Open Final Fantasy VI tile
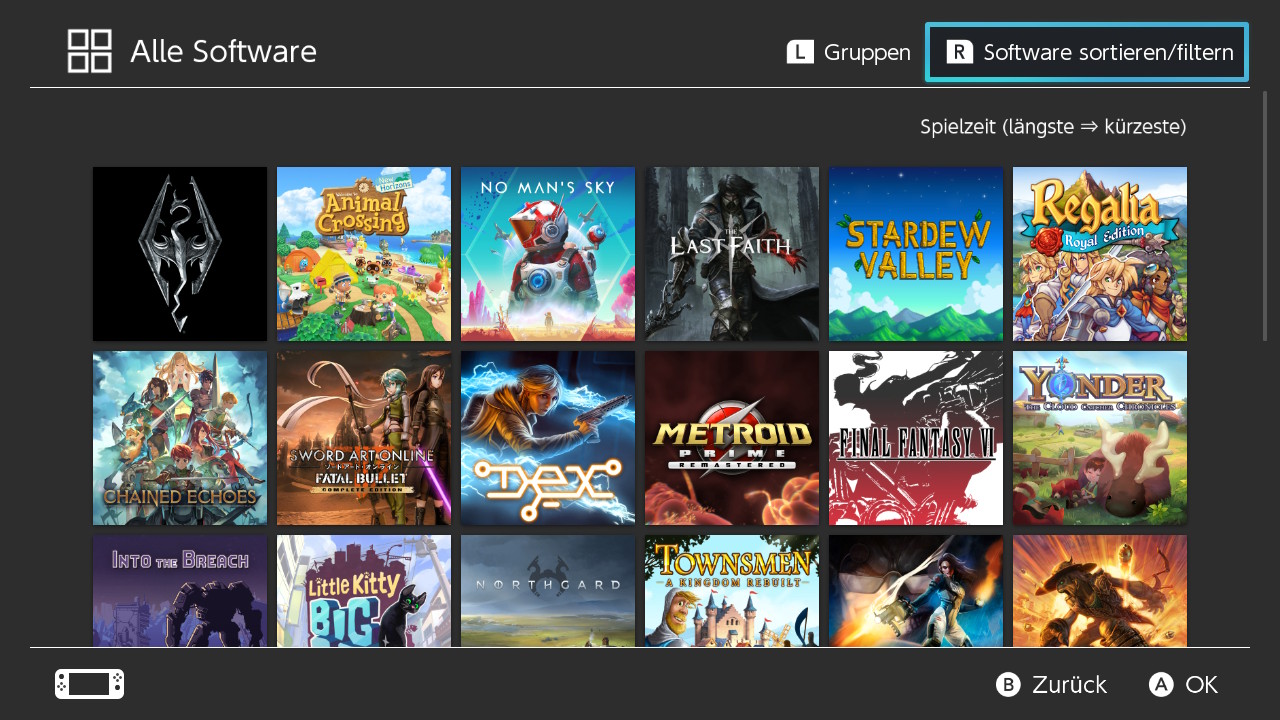1280x720 pixels. 916,438
